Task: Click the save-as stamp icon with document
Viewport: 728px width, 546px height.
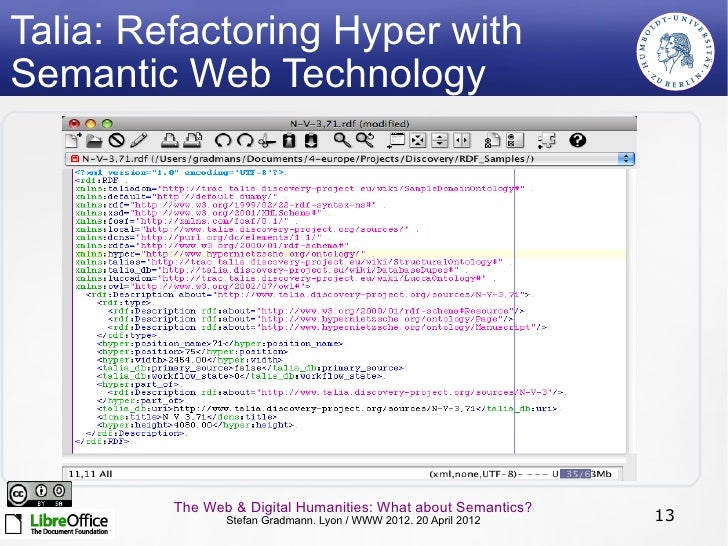Action: (193, 140)
